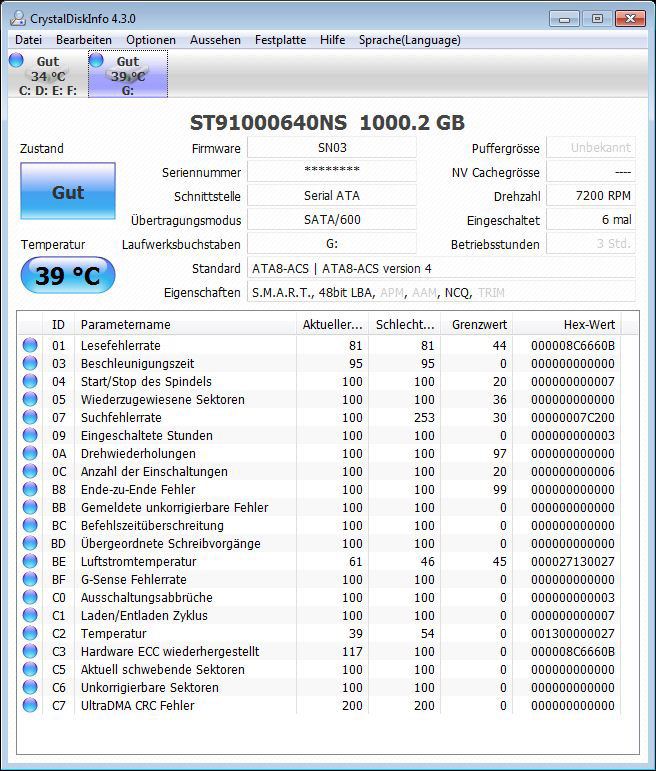
Task: Click the Betriebsstunden field showing 3 Std.
Action: coord(591,243)
